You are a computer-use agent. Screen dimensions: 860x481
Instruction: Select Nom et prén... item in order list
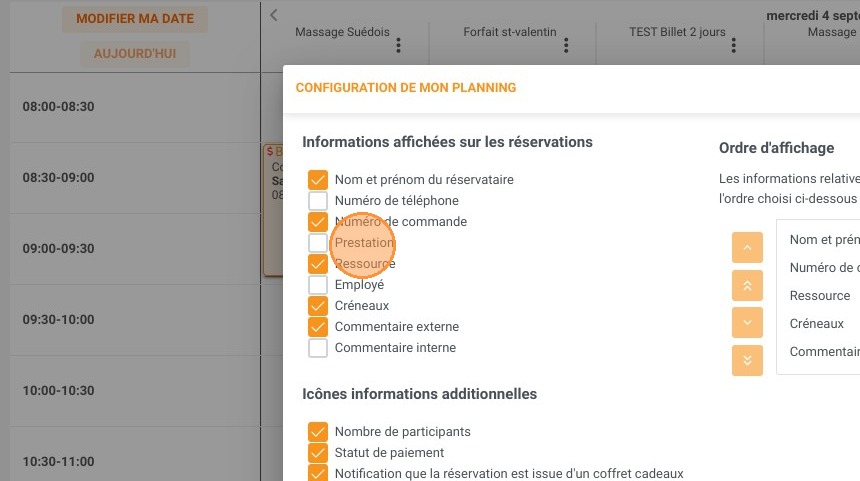coord(824,240)
